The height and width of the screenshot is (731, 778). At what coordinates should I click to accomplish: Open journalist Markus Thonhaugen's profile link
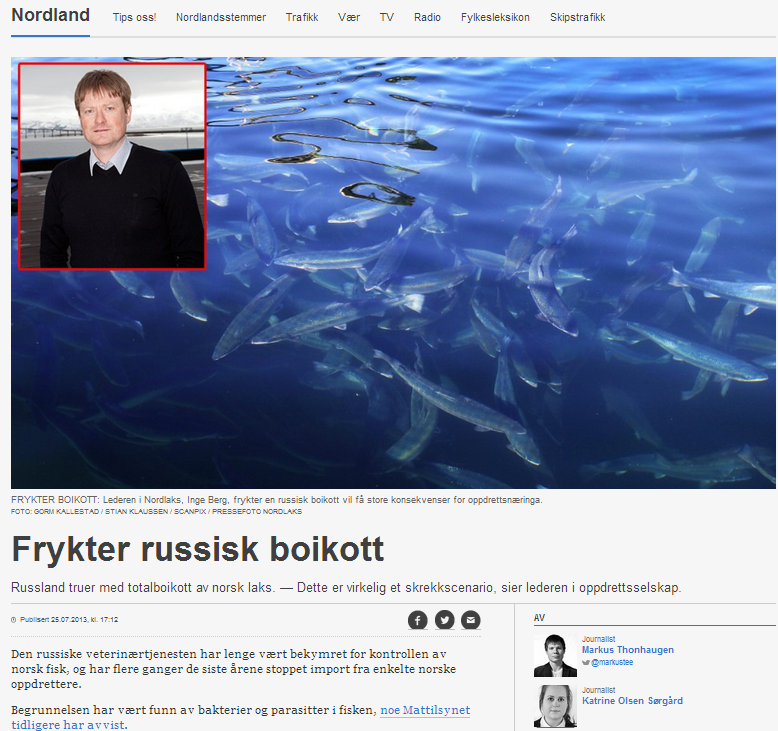628,650
